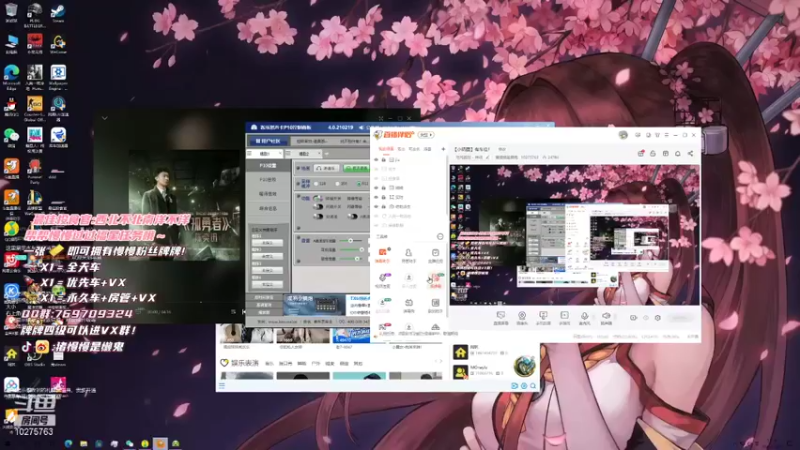Toggle the colorful first switch in sound card functions
Viewport: 800px width, 450px height.
(318, 198)
